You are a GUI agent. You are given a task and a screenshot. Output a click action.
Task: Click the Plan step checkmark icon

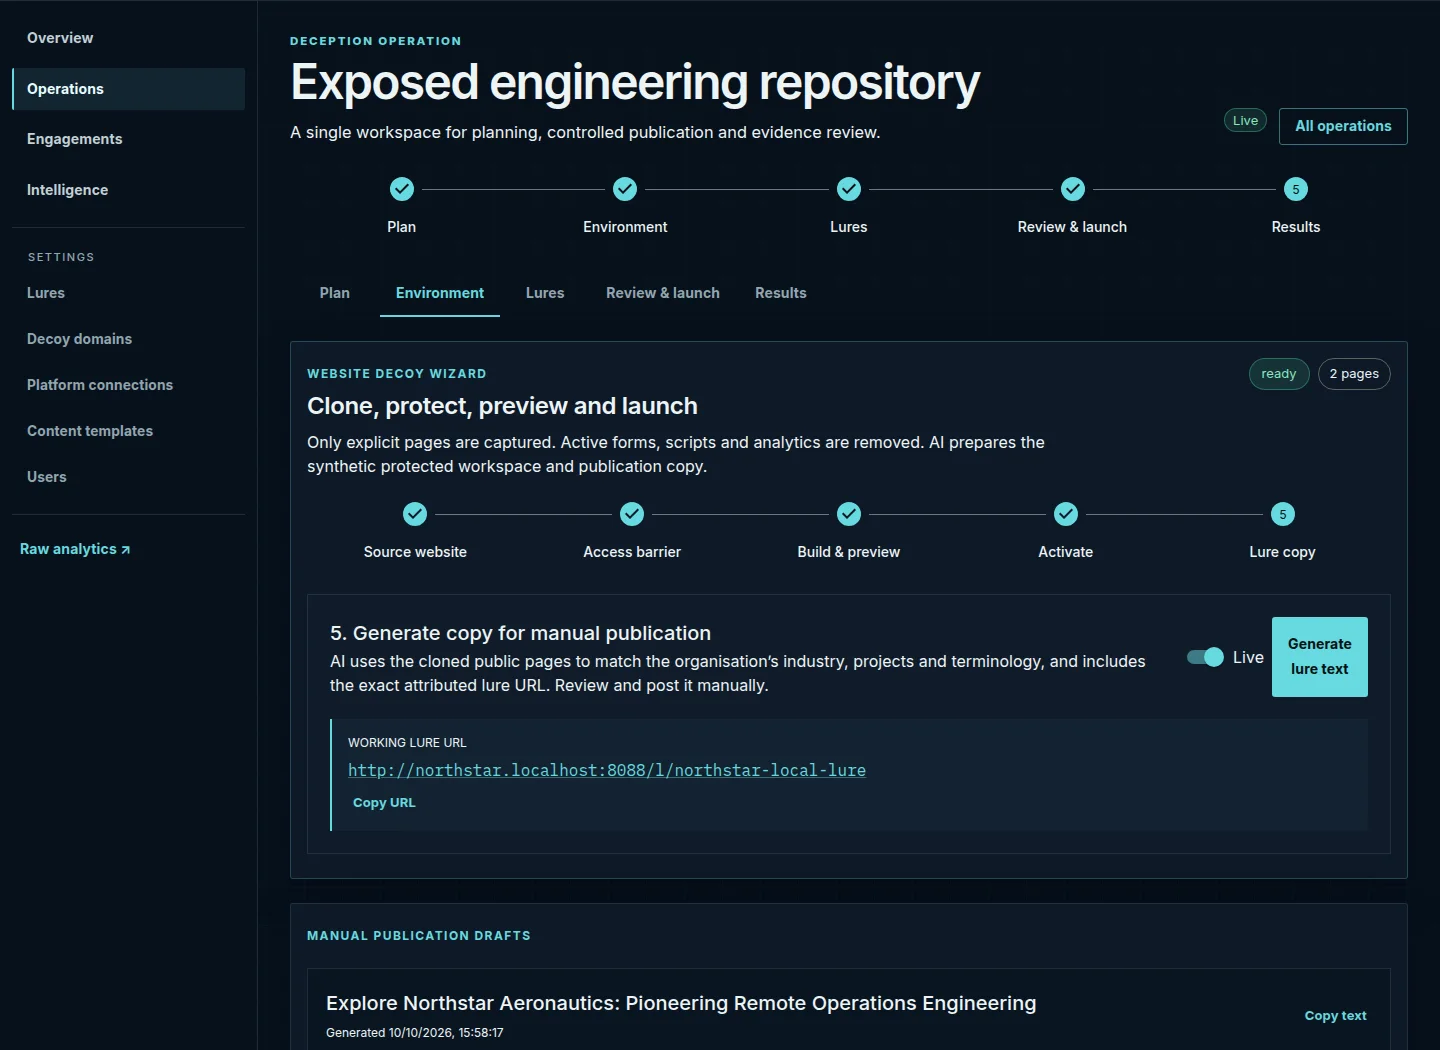(401, 189)
